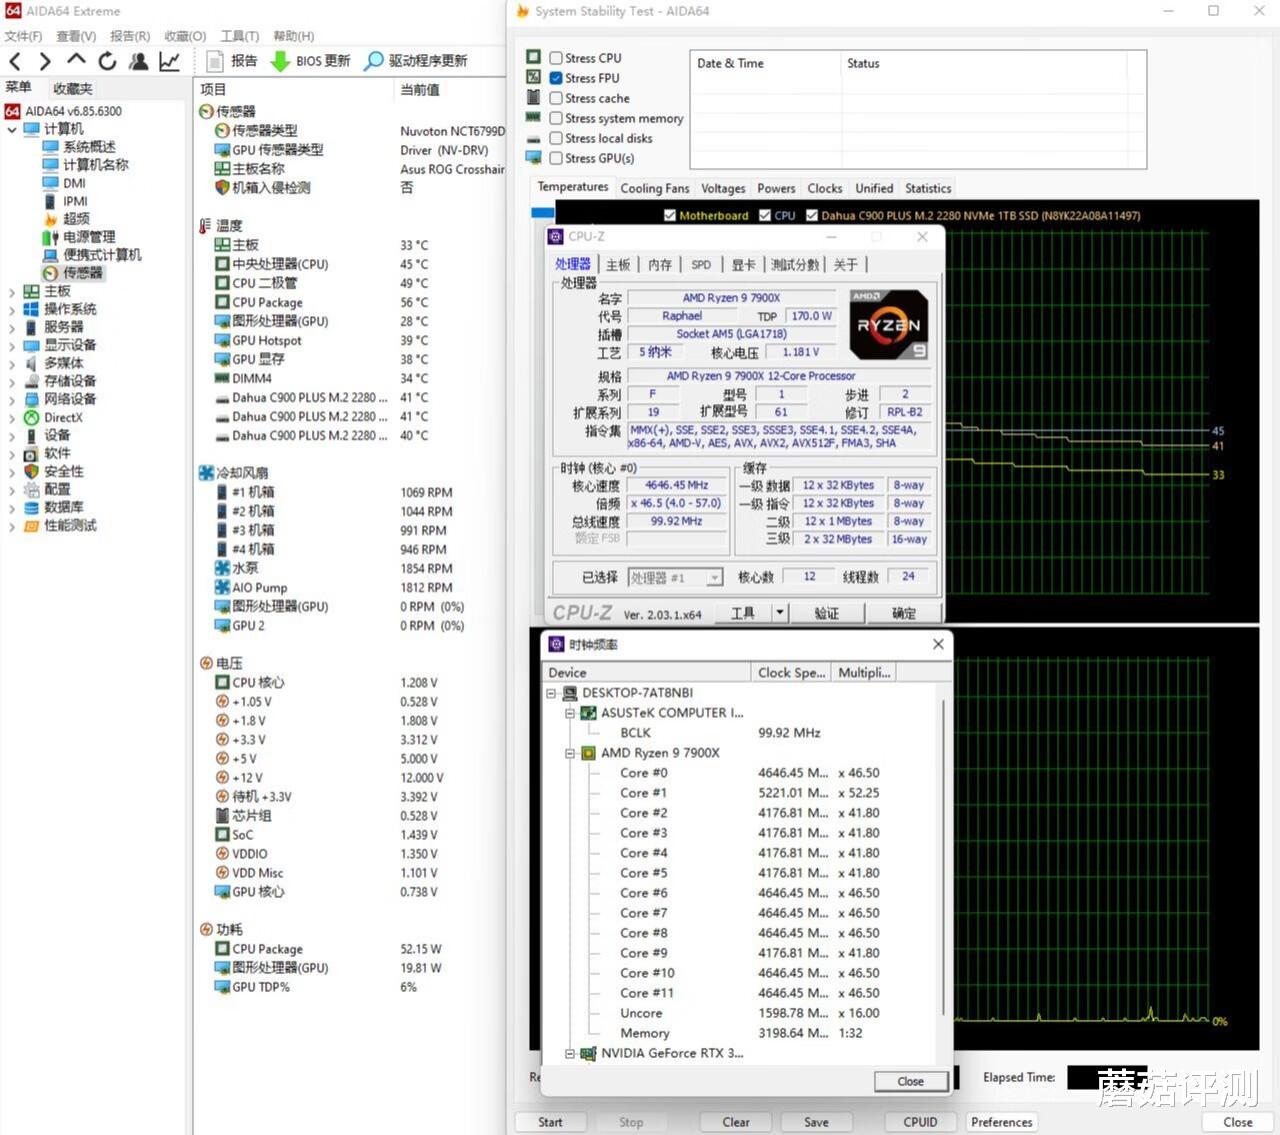Click the user profile icon in toolbar
This screenshot has width=1280, height=1135.
click(x=139, y=61)
